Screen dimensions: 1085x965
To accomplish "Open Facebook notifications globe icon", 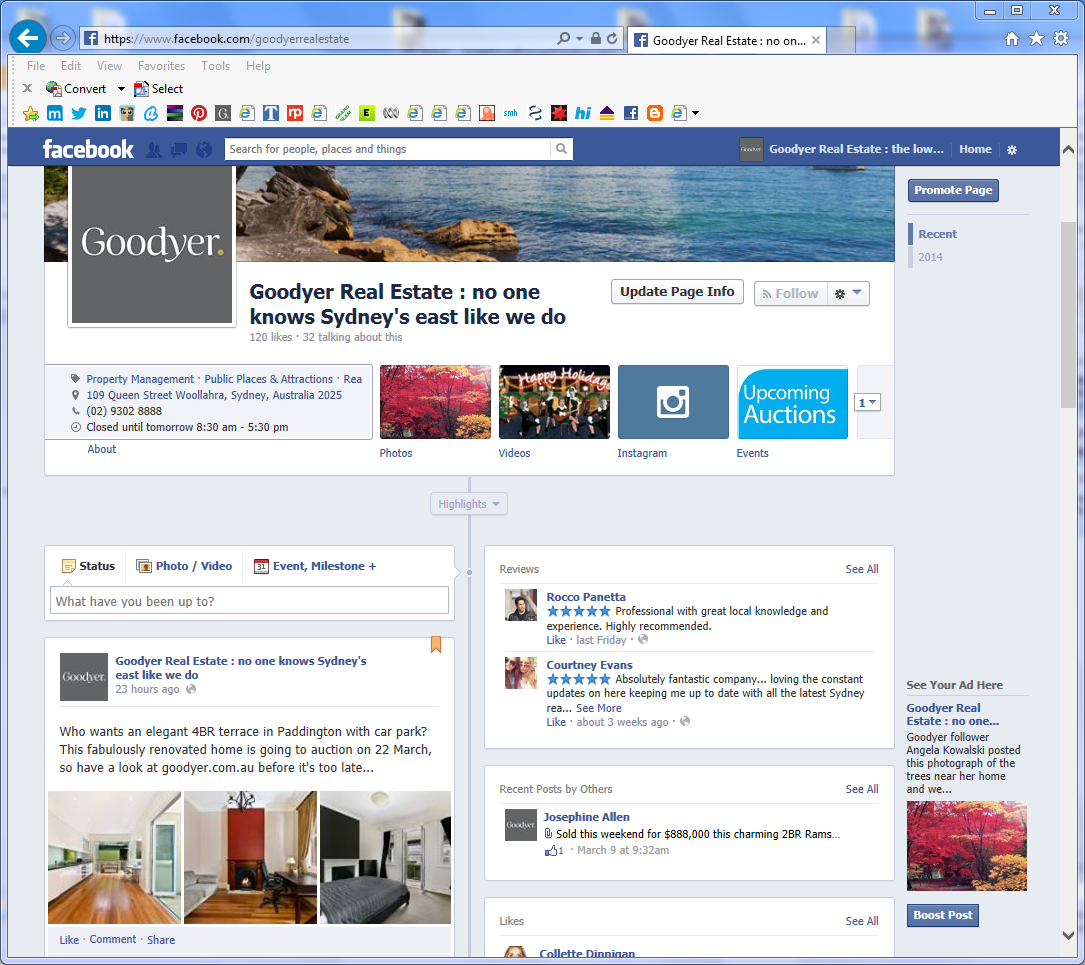I will pos(204,150).
